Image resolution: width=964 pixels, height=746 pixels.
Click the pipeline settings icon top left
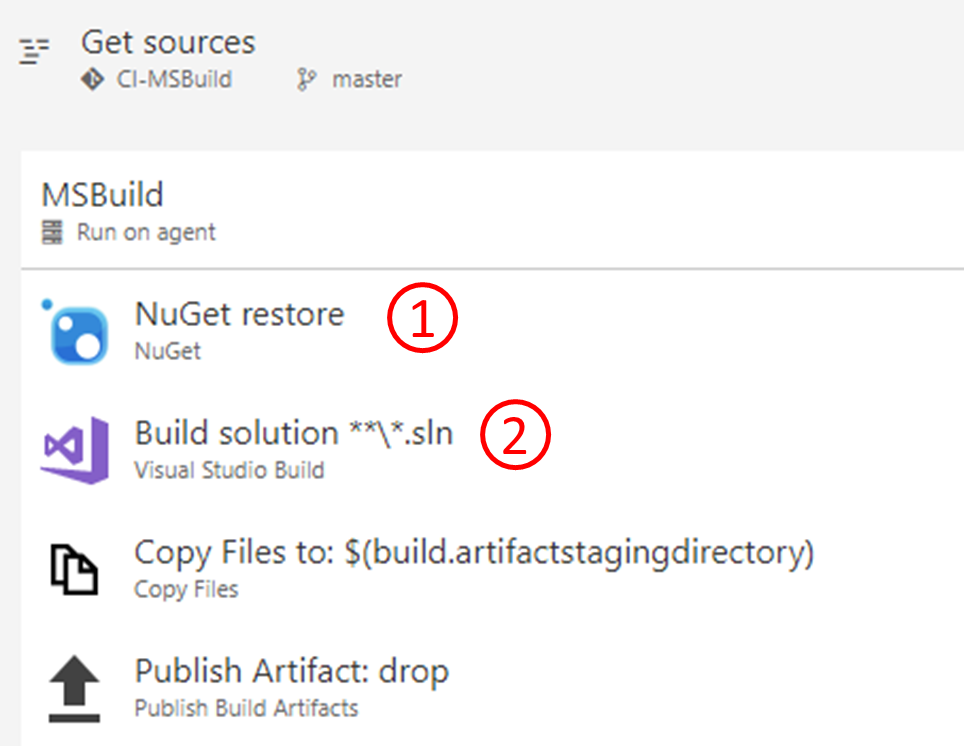tap(32, 50)
